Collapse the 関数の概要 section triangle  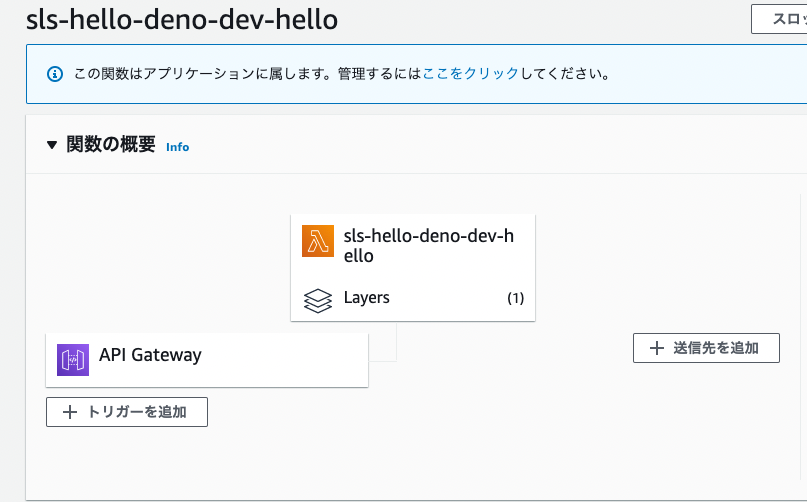[x=51, y=145]
